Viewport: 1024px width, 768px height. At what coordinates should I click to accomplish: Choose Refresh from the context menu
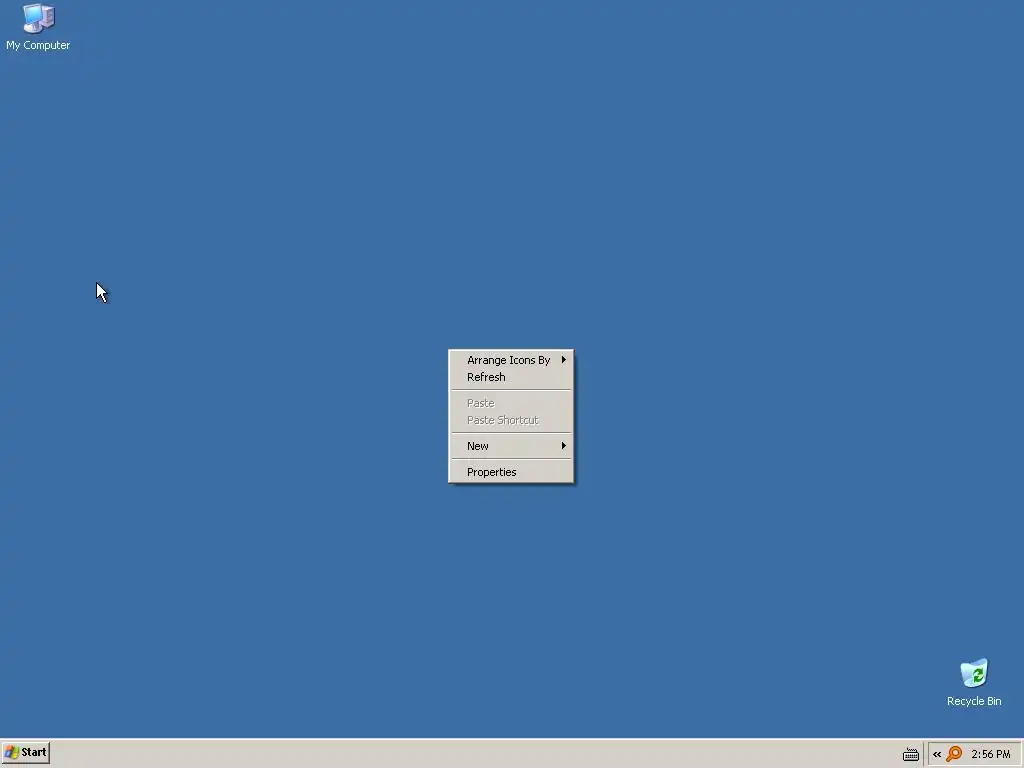pyautogui.click(x=511, y=377)
